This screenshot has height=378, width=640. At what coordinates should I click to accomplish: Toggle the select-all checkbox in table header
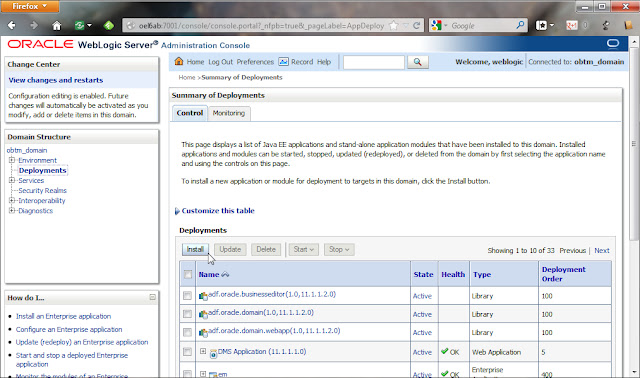[188, 274]
